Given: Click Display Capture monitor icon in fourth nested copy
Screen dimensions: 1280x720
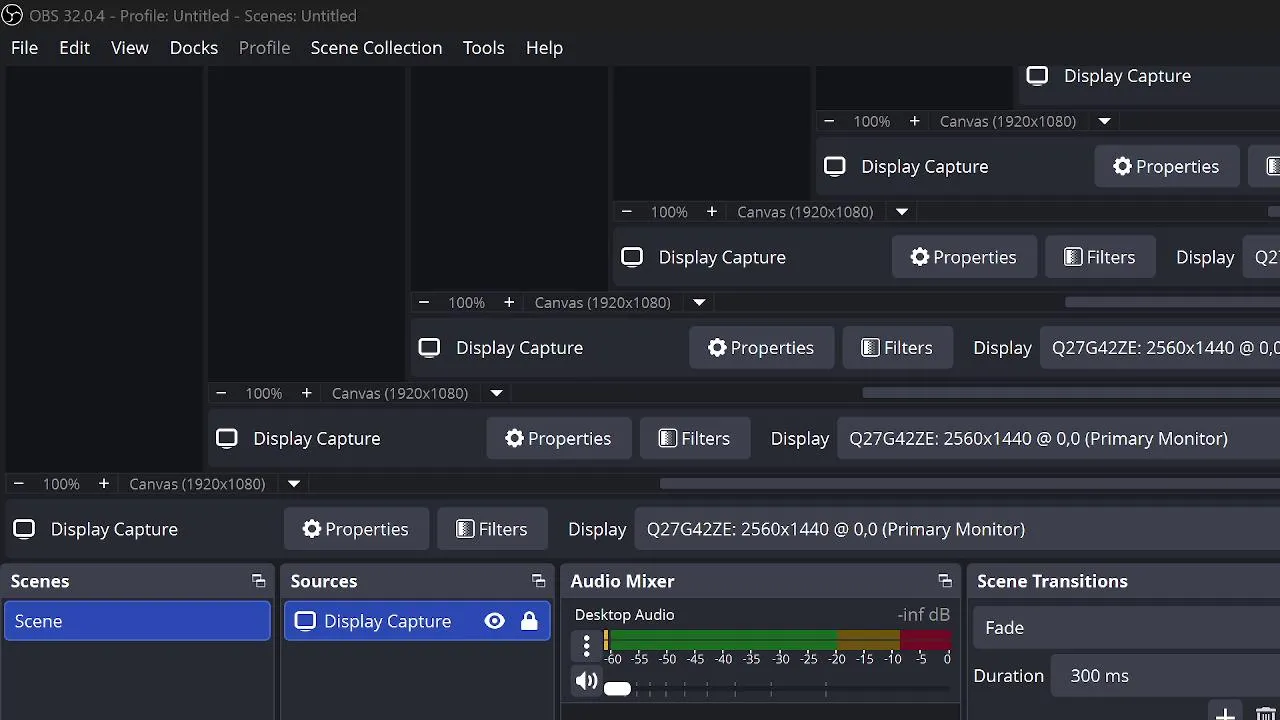Looking at the screenshot, I should [835, 166].
